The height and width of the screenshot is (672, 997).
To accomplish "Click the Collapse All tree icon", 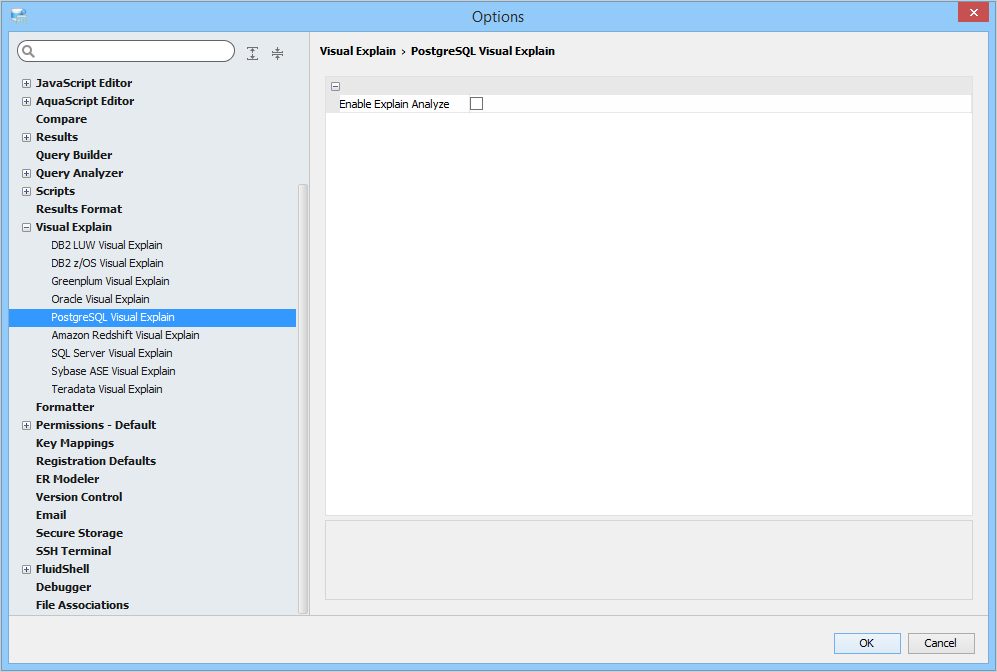I will 277,53.
